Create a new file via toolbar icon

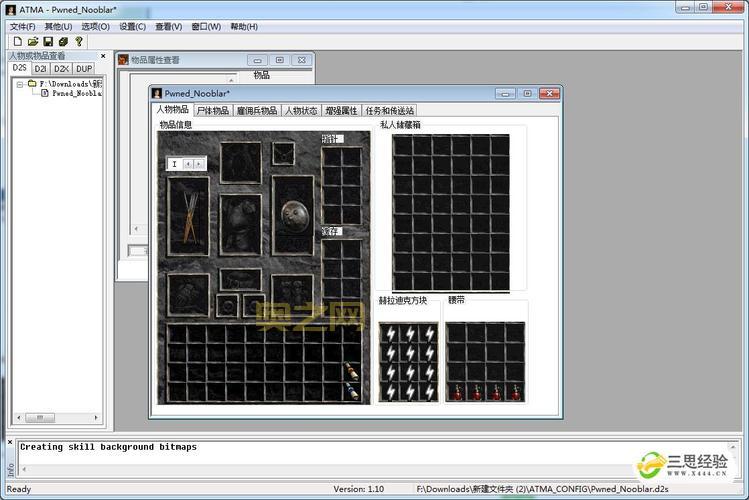point(18,42)
